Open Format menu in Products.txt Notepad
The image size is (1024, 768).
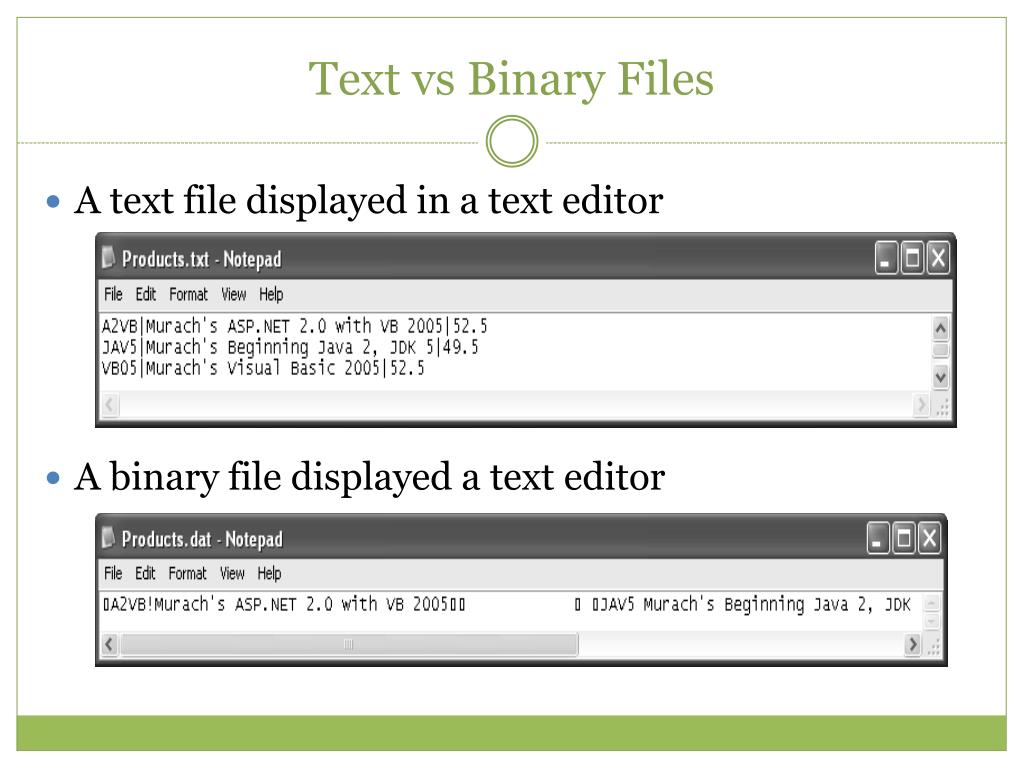[x=188, y=295]
